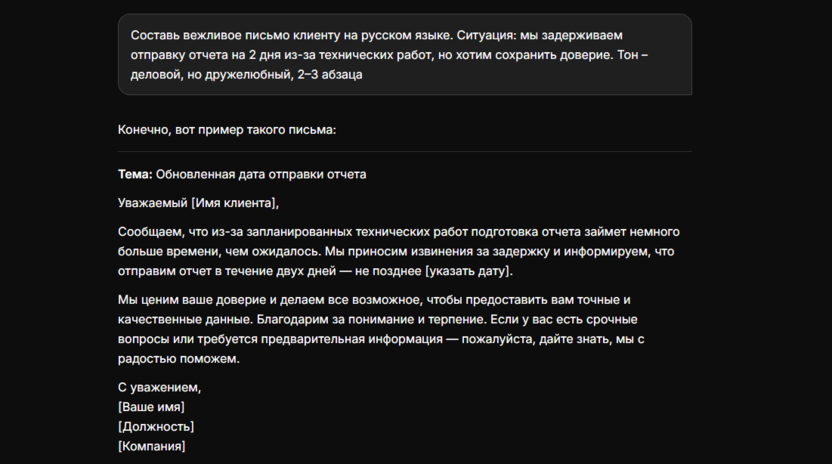
Task: Click the "[Должность]" placeholder
Action: [x=156, y=426]
